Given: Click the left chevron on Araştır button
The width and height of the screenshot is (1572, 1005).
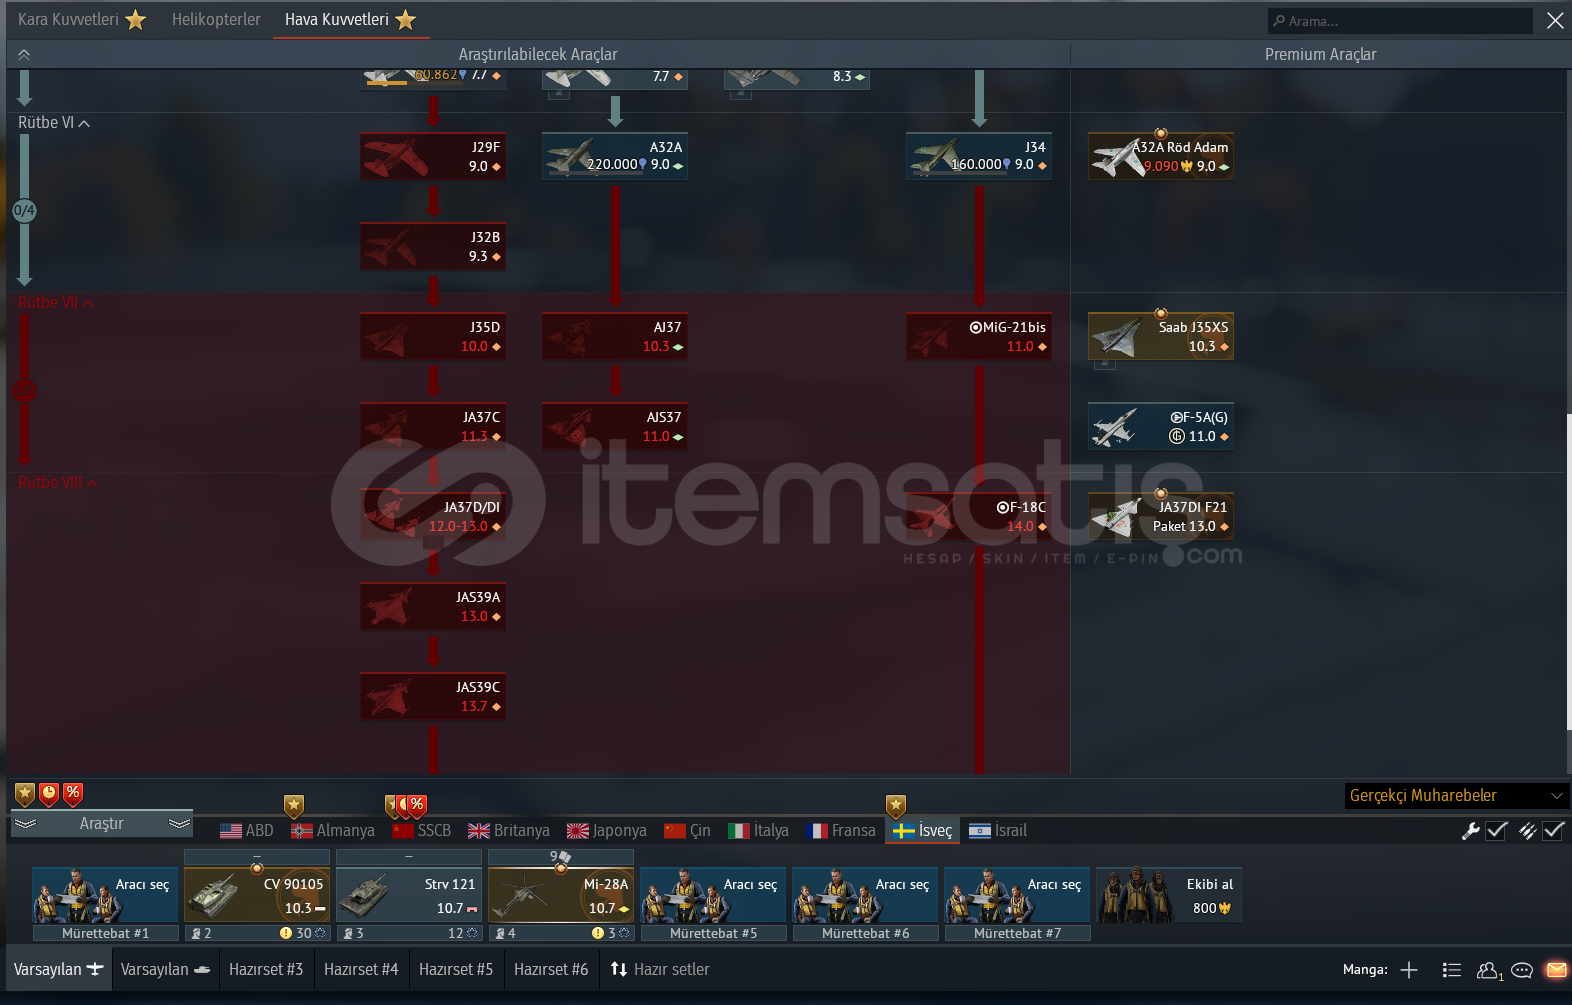Looking at the screenshot, I should click(x=25, y=824).
